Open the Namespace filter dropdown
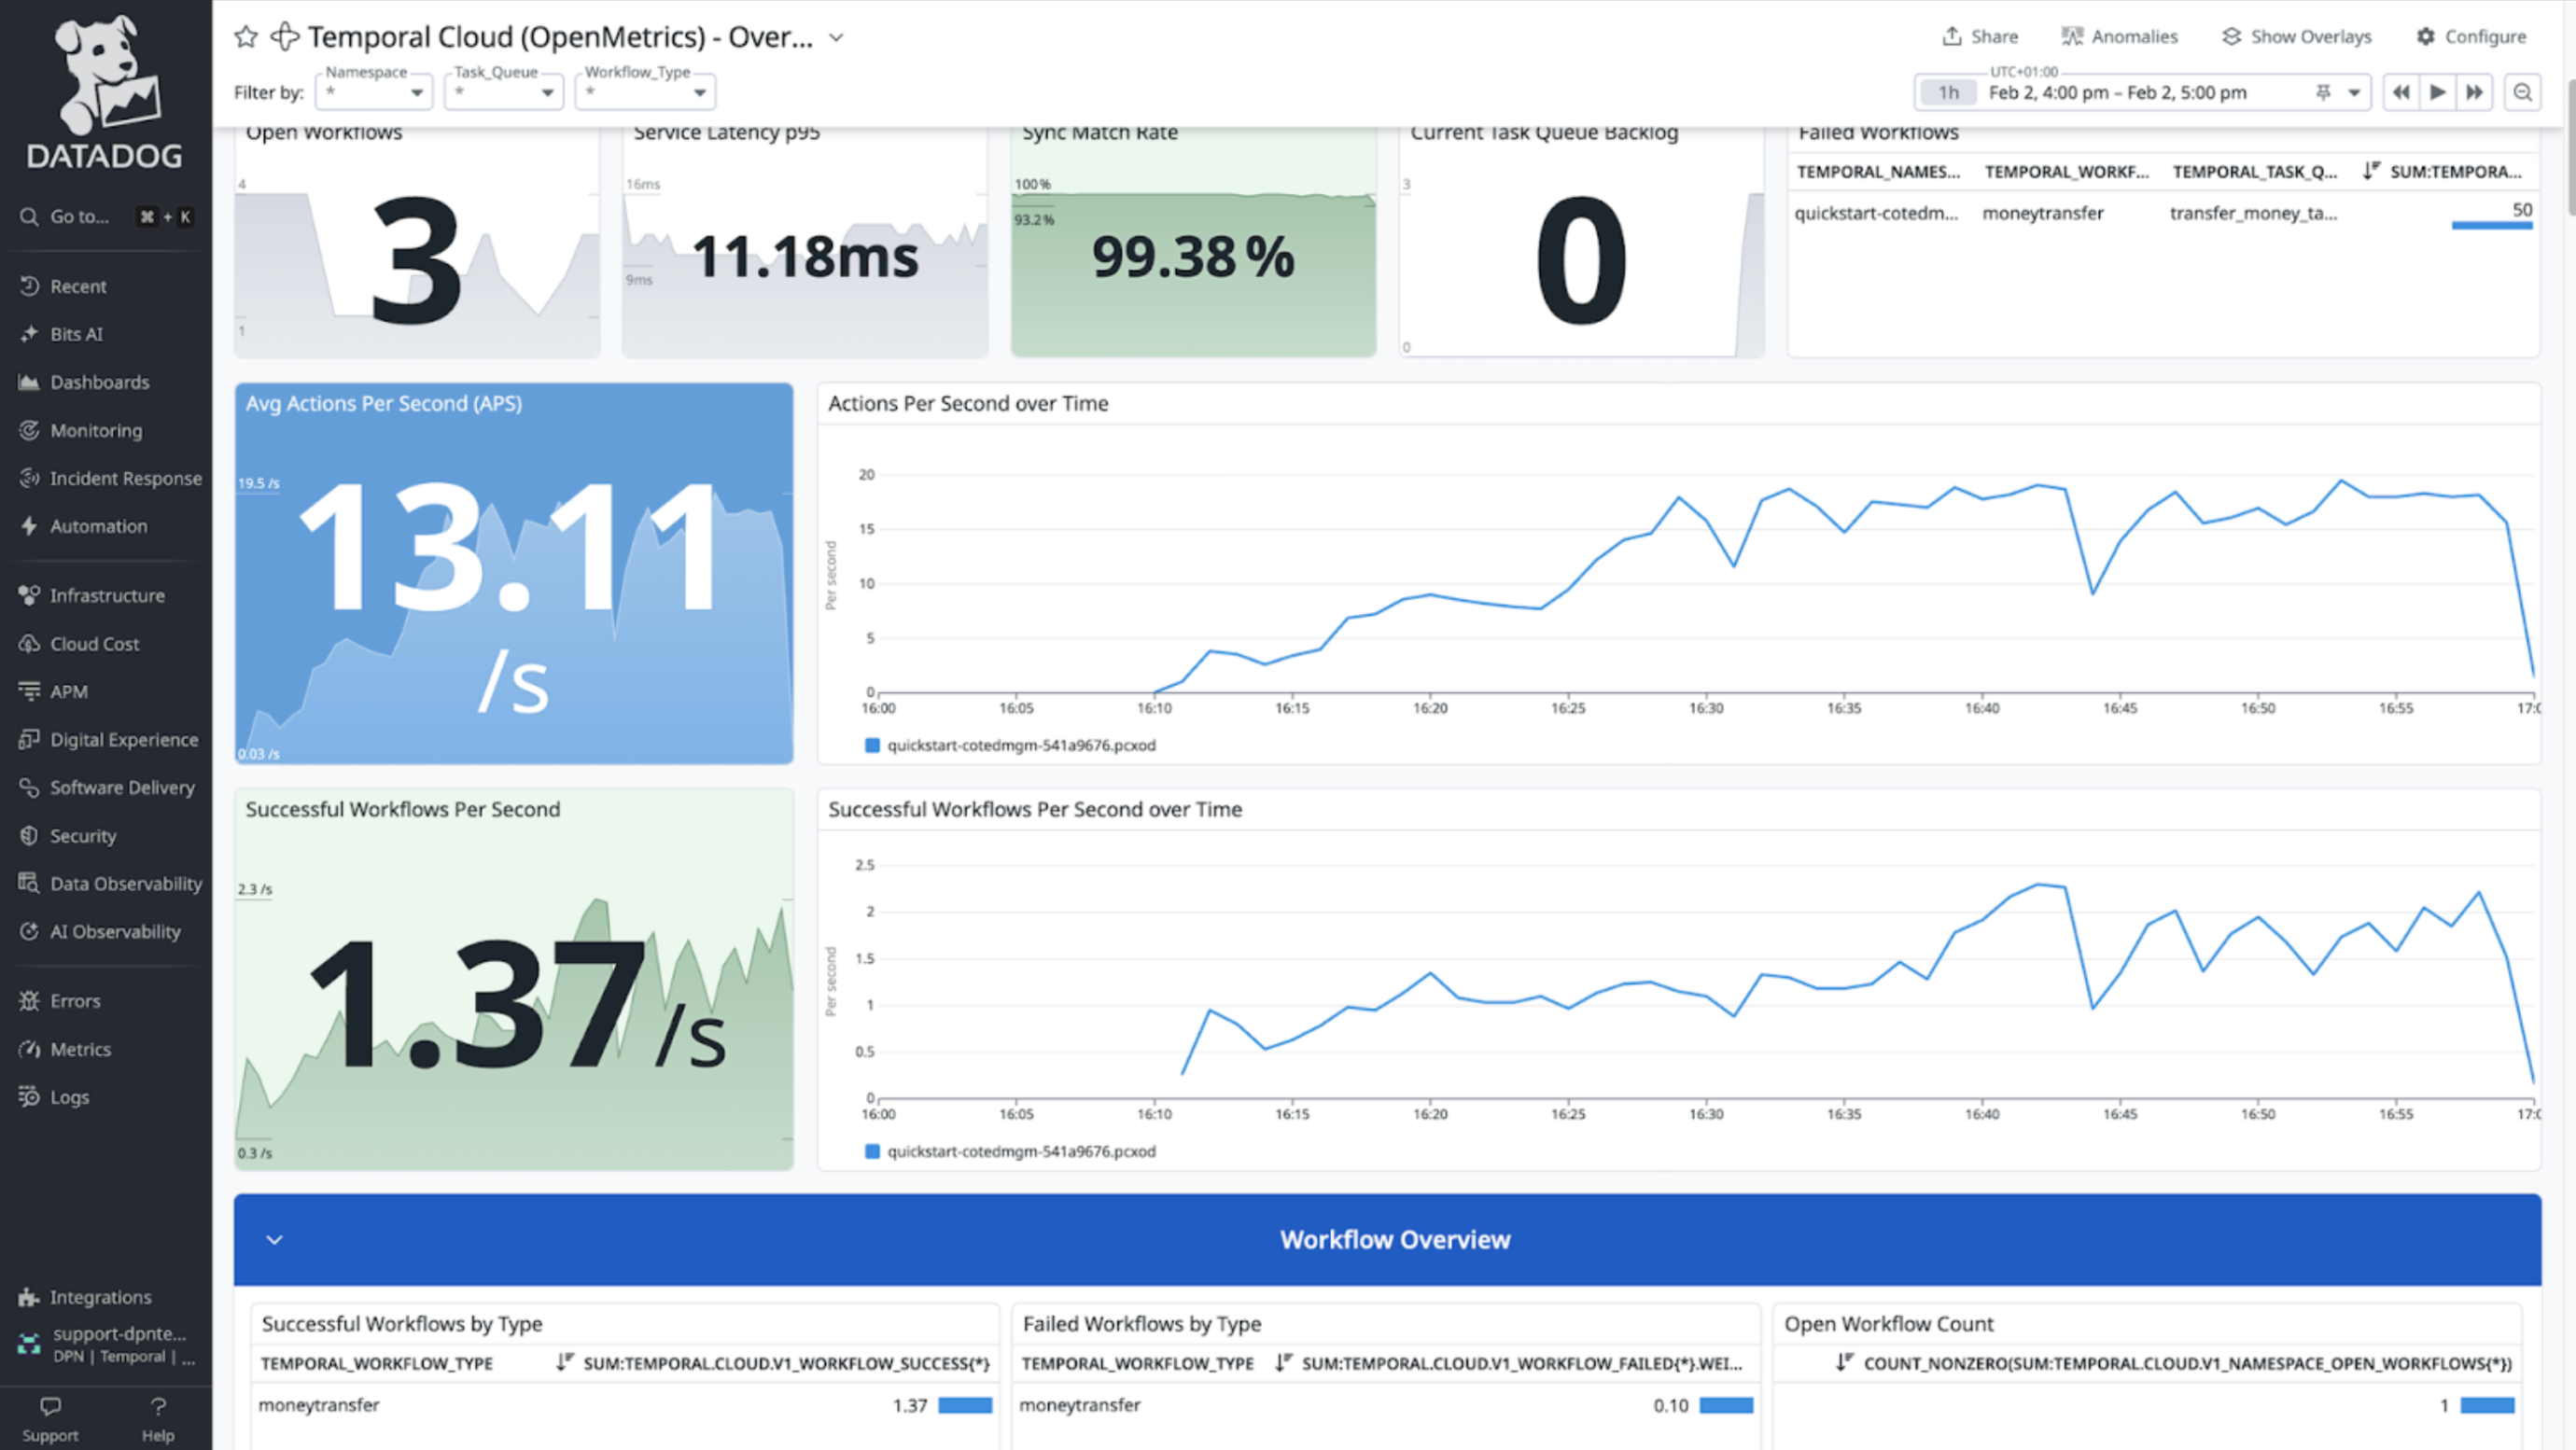 (x=374, y=92)
